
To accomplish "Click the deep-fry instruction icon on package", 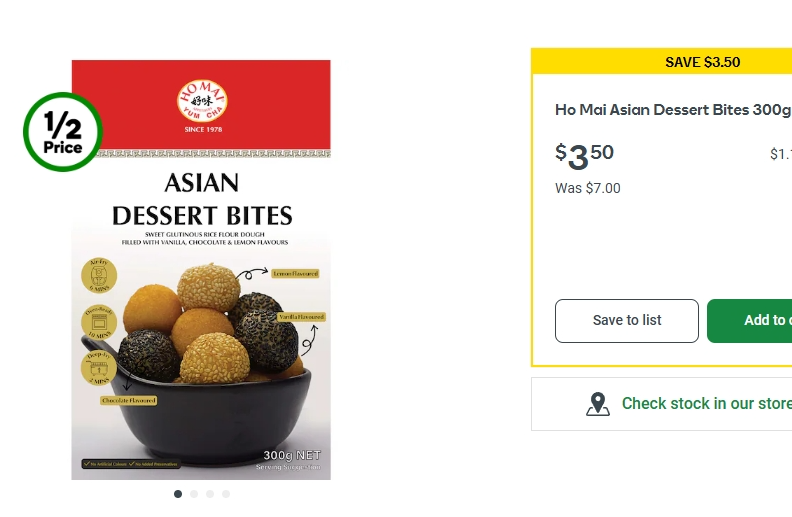I will point(99,368).
